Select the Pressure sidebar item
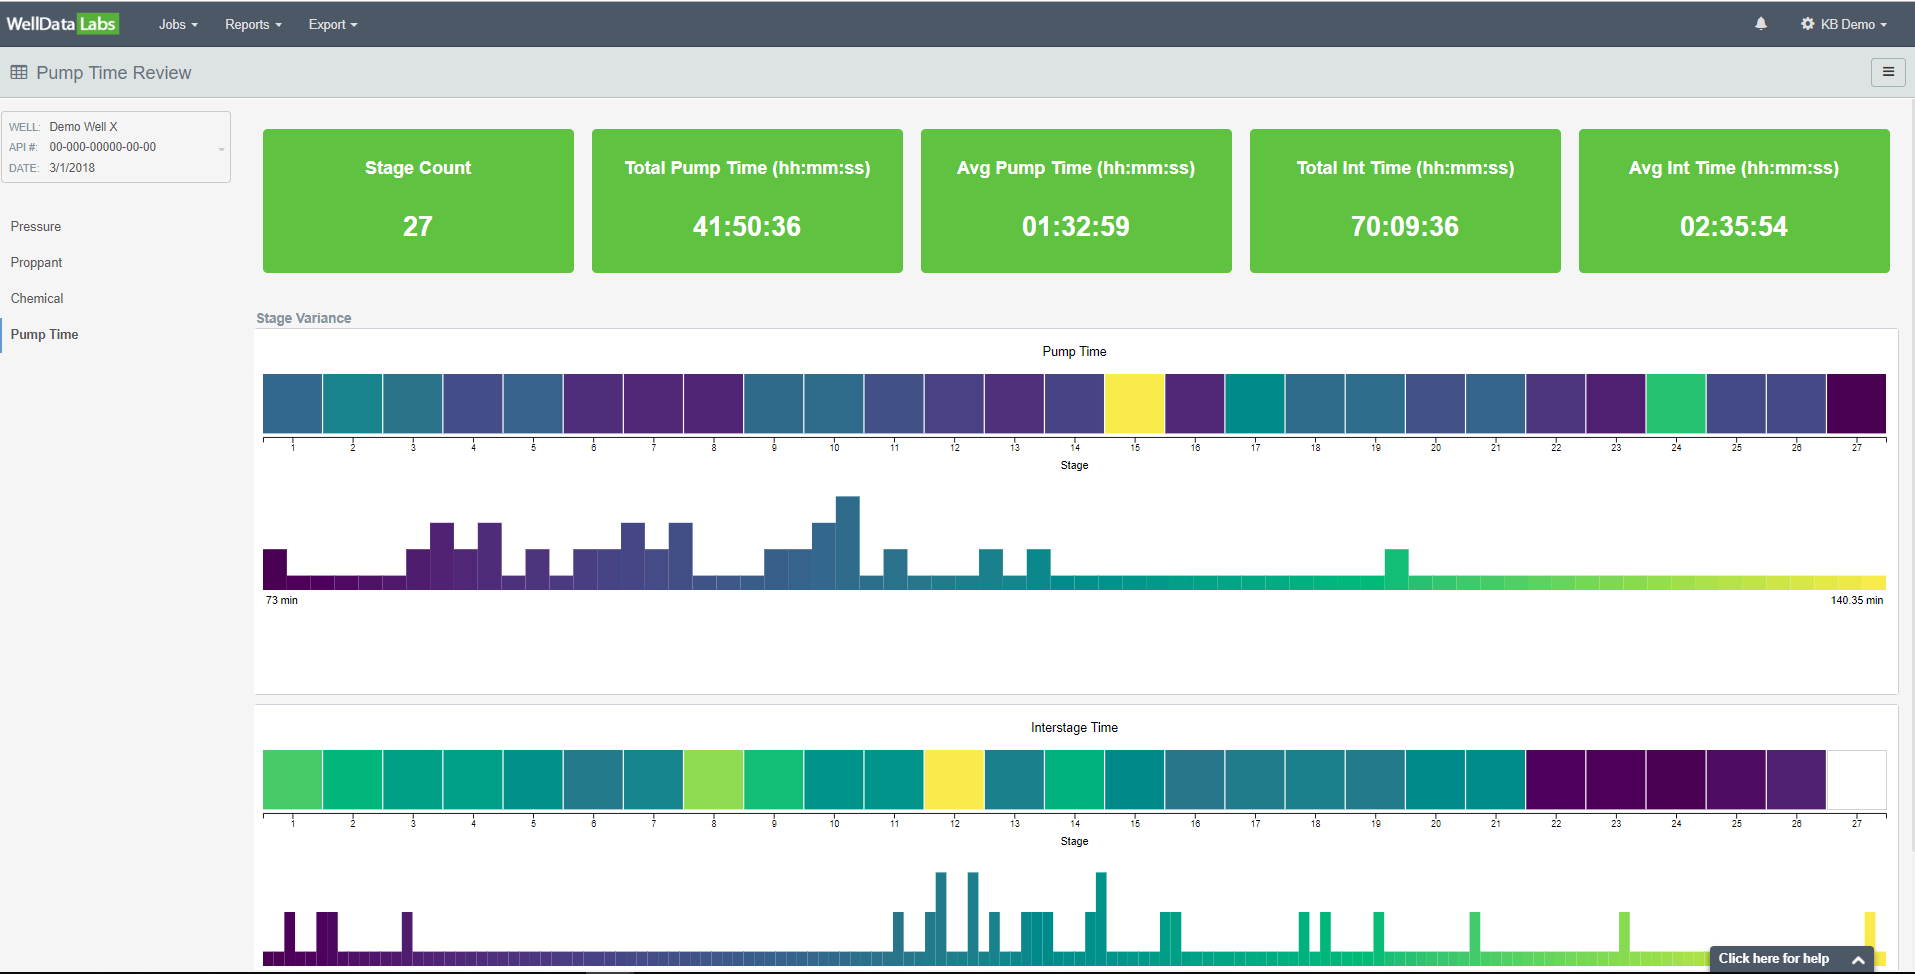 pyautogui.click(x=36, y=227)
